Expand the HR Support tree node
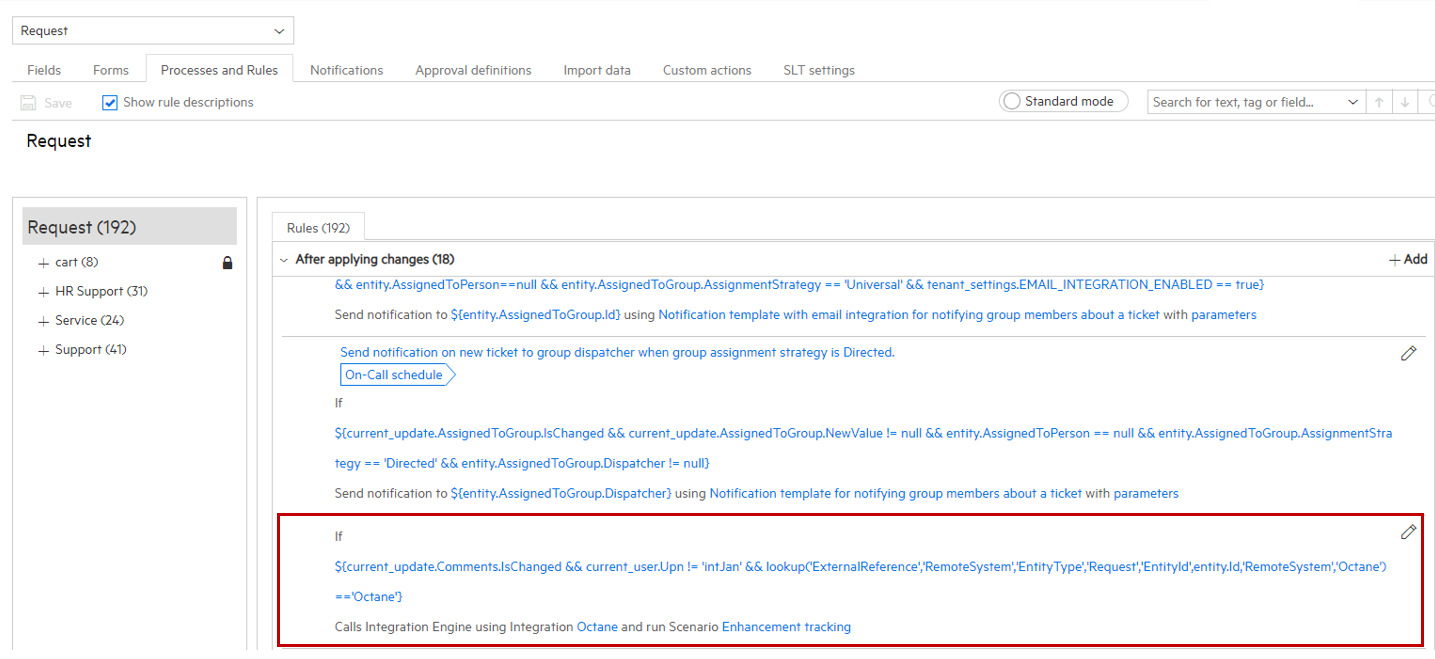 click(43, 291)
